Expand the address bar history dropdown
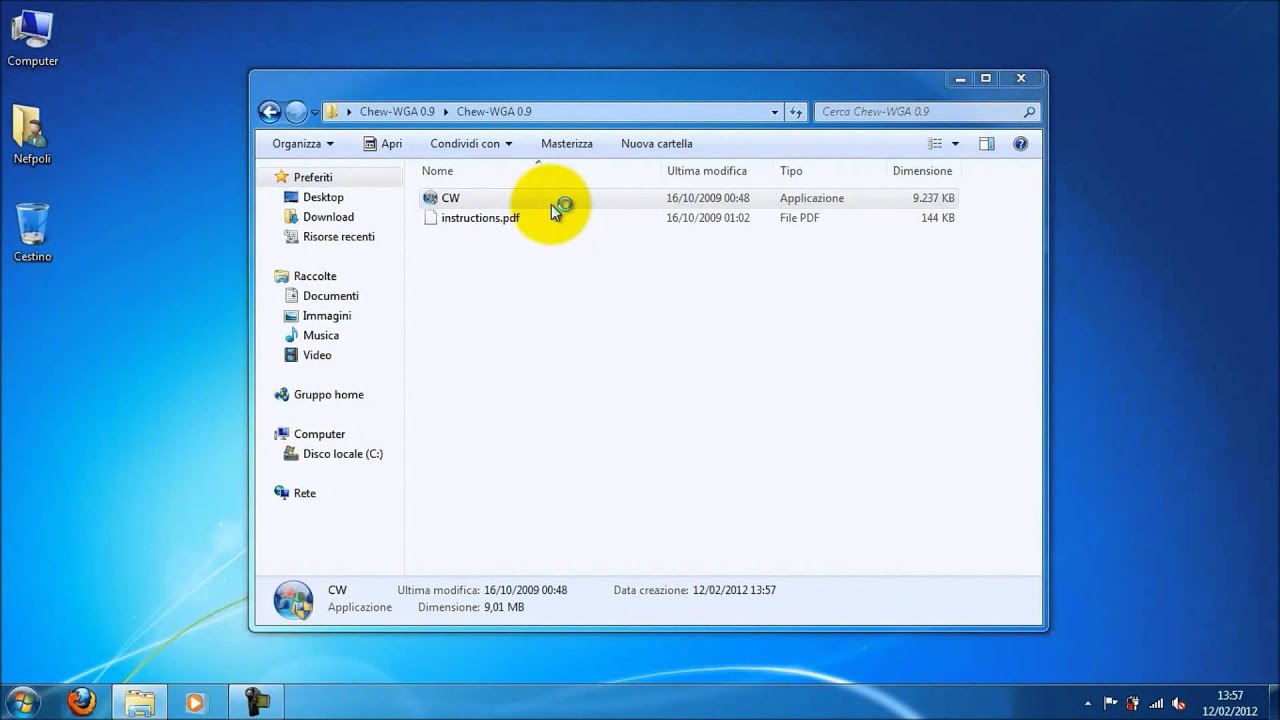The width and height of the screenshot is (1280, 720). click(x=774, y=112)
